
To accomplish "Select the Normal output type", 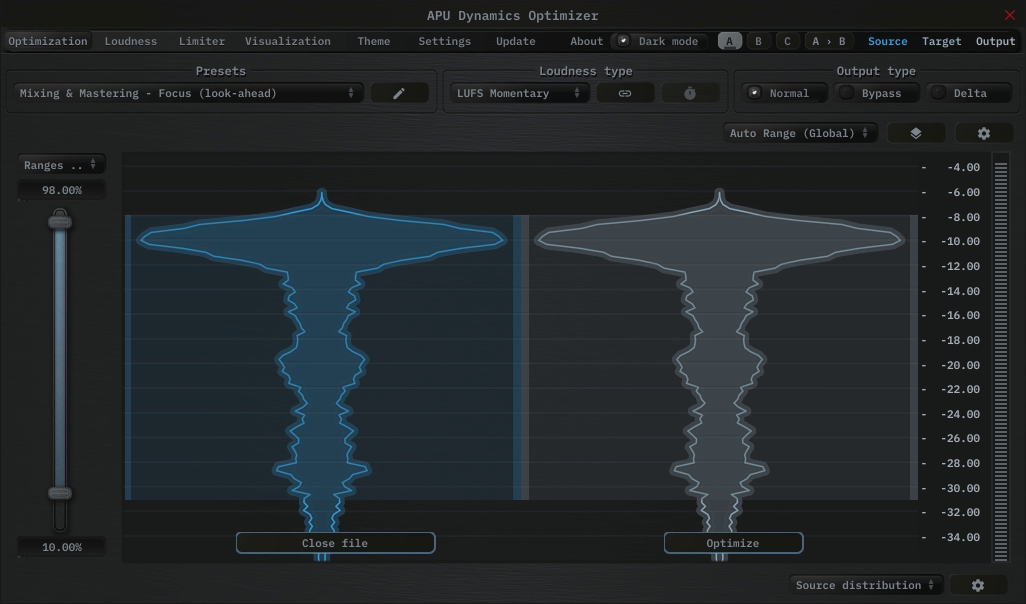I will [x=786, y=93].
